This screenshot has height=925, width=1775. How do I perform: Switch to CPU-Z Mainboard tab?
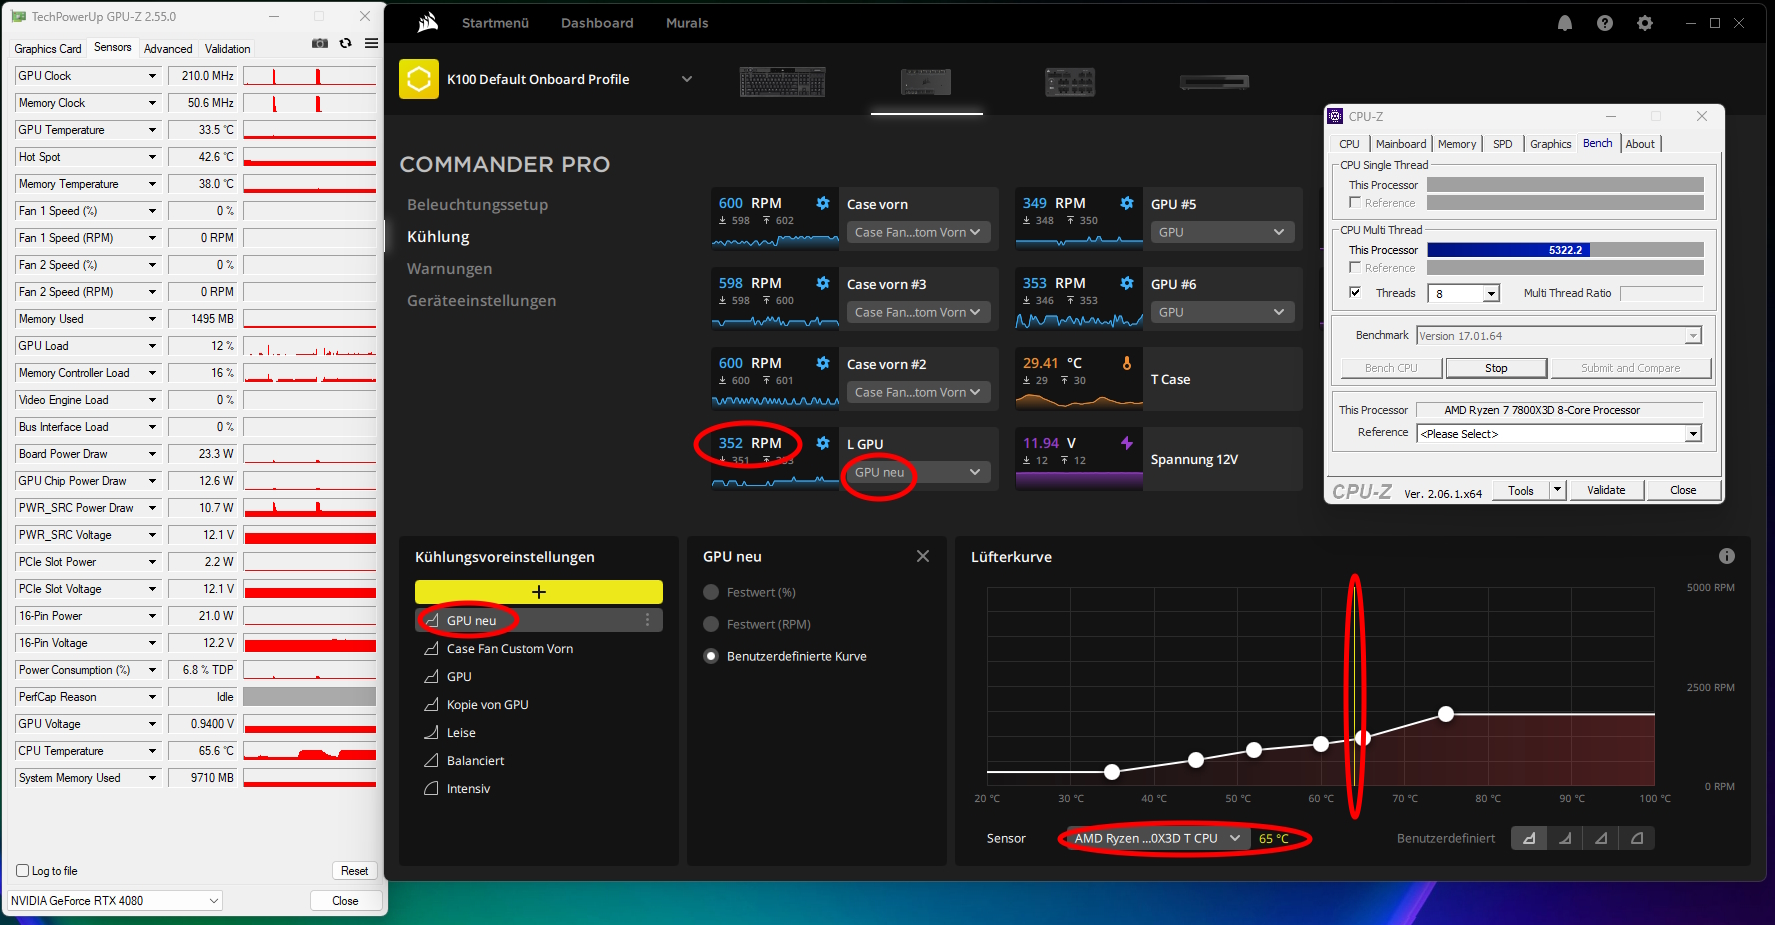tap(1401, 144)
